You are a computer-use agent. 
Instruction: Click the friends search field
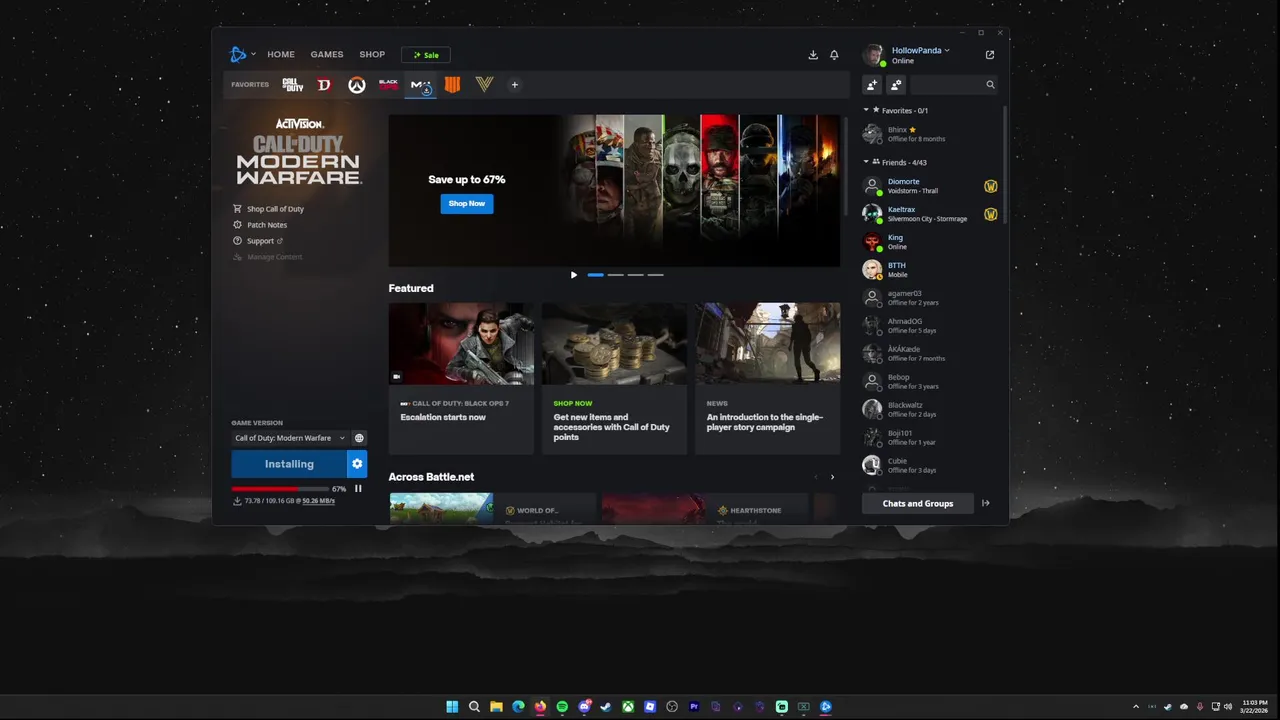(947, 85)
